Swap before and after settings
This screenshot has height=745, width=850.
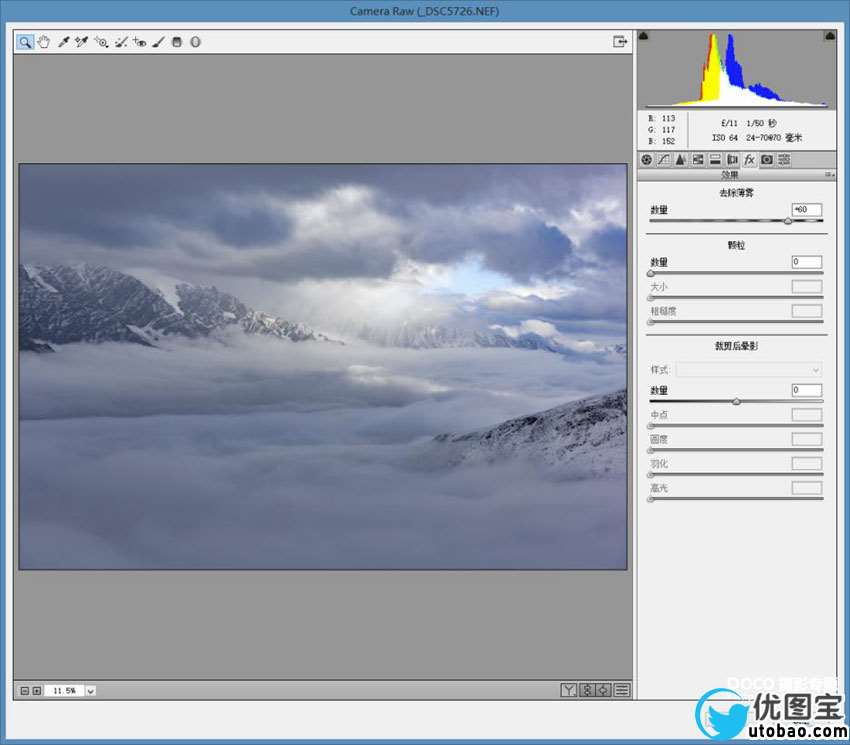pos(587,690)
